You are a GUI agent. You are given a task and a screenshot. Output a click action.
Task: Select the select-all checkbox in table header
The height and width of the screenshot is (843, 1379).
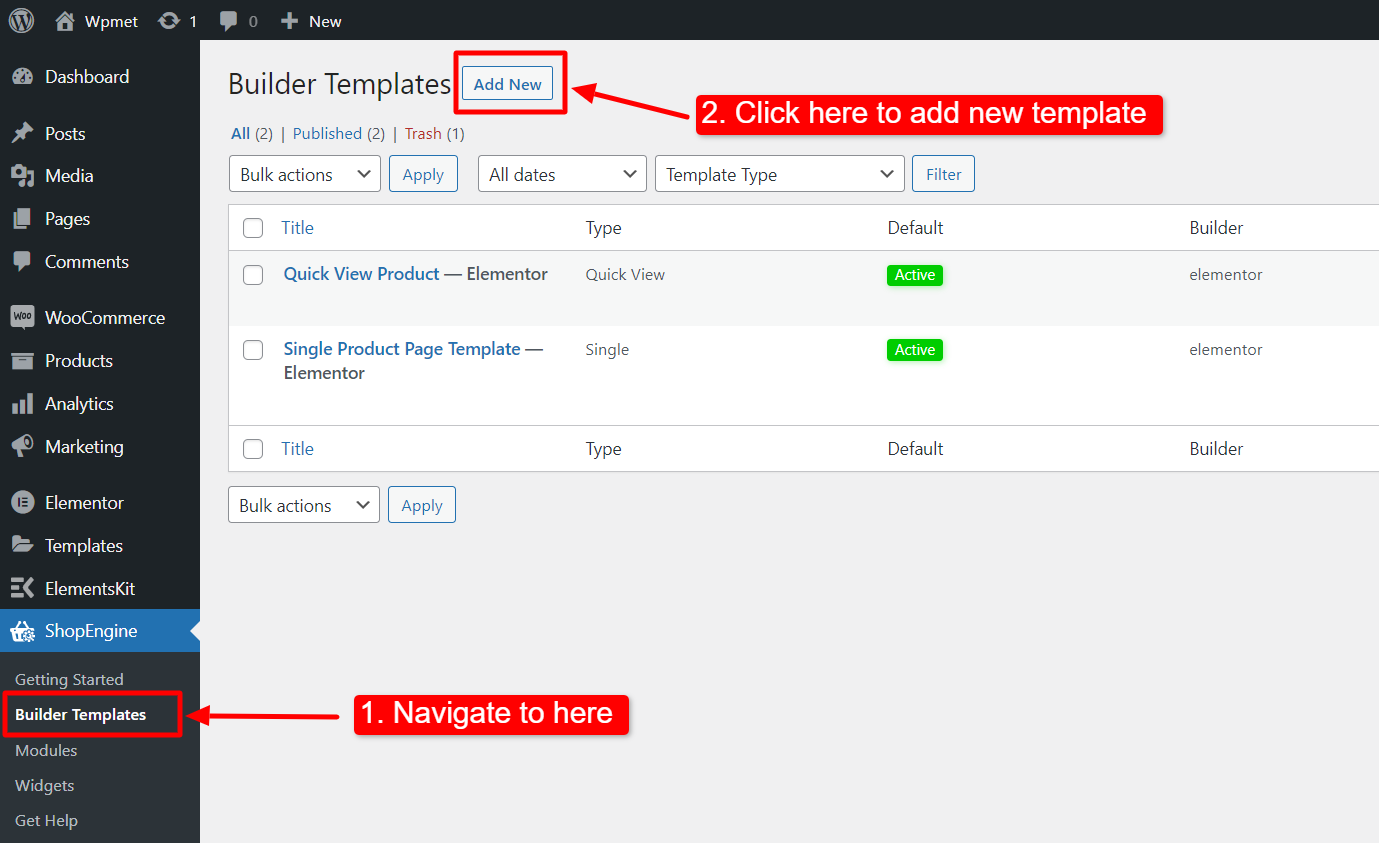[x=253, y=227]
